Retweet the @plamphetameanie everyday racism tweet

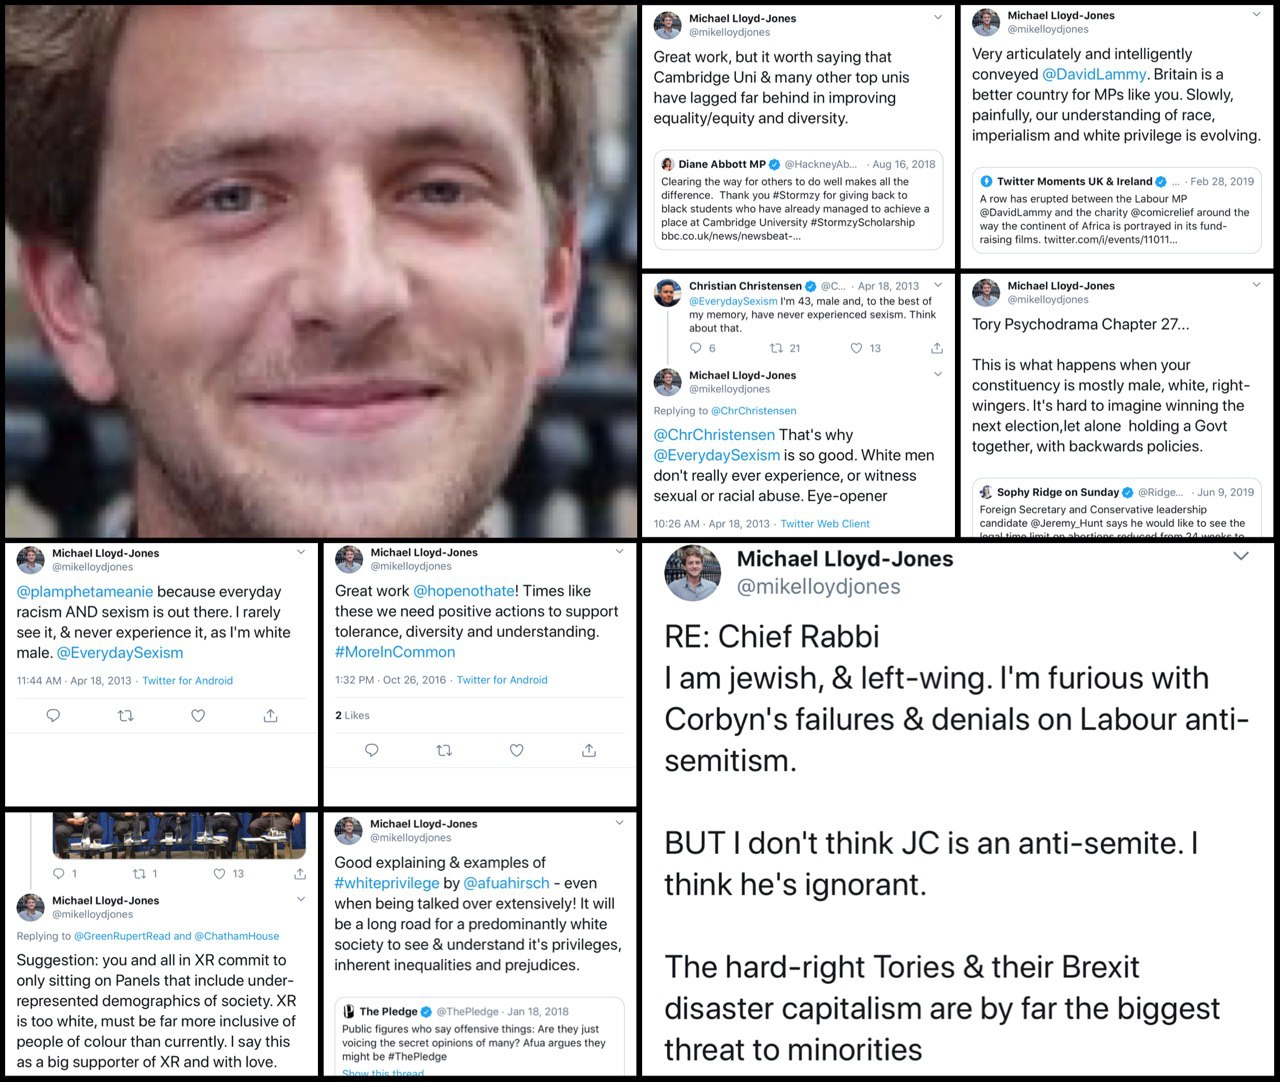pos(126,716)
